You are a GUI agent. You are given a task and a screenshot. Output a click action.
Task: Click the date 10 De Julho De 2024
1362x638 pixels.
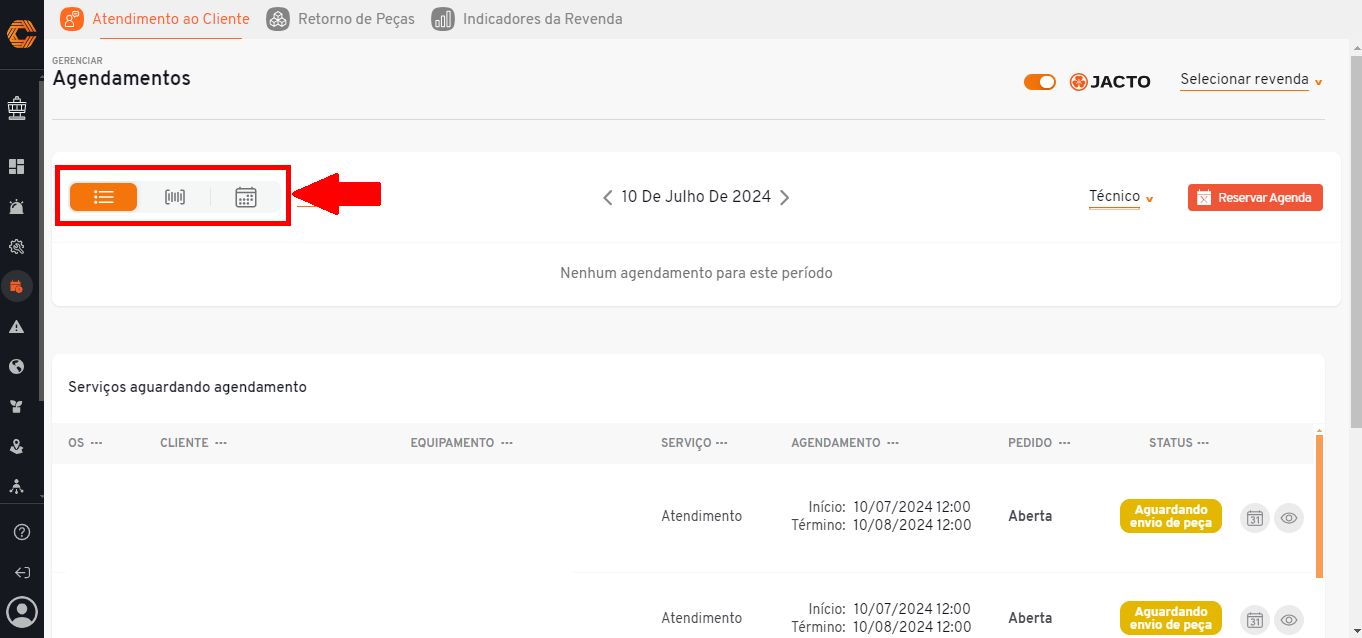click(x=696, y=197)
